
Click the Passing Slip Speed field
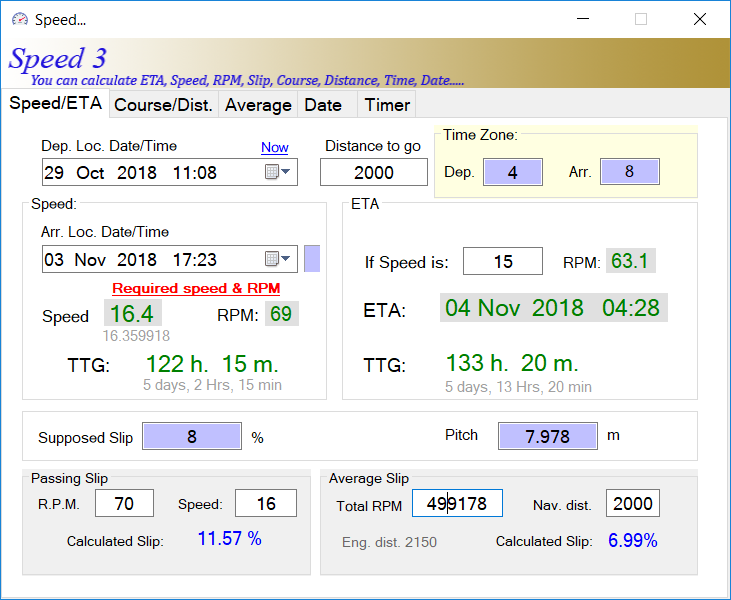[x=266, y=503]
